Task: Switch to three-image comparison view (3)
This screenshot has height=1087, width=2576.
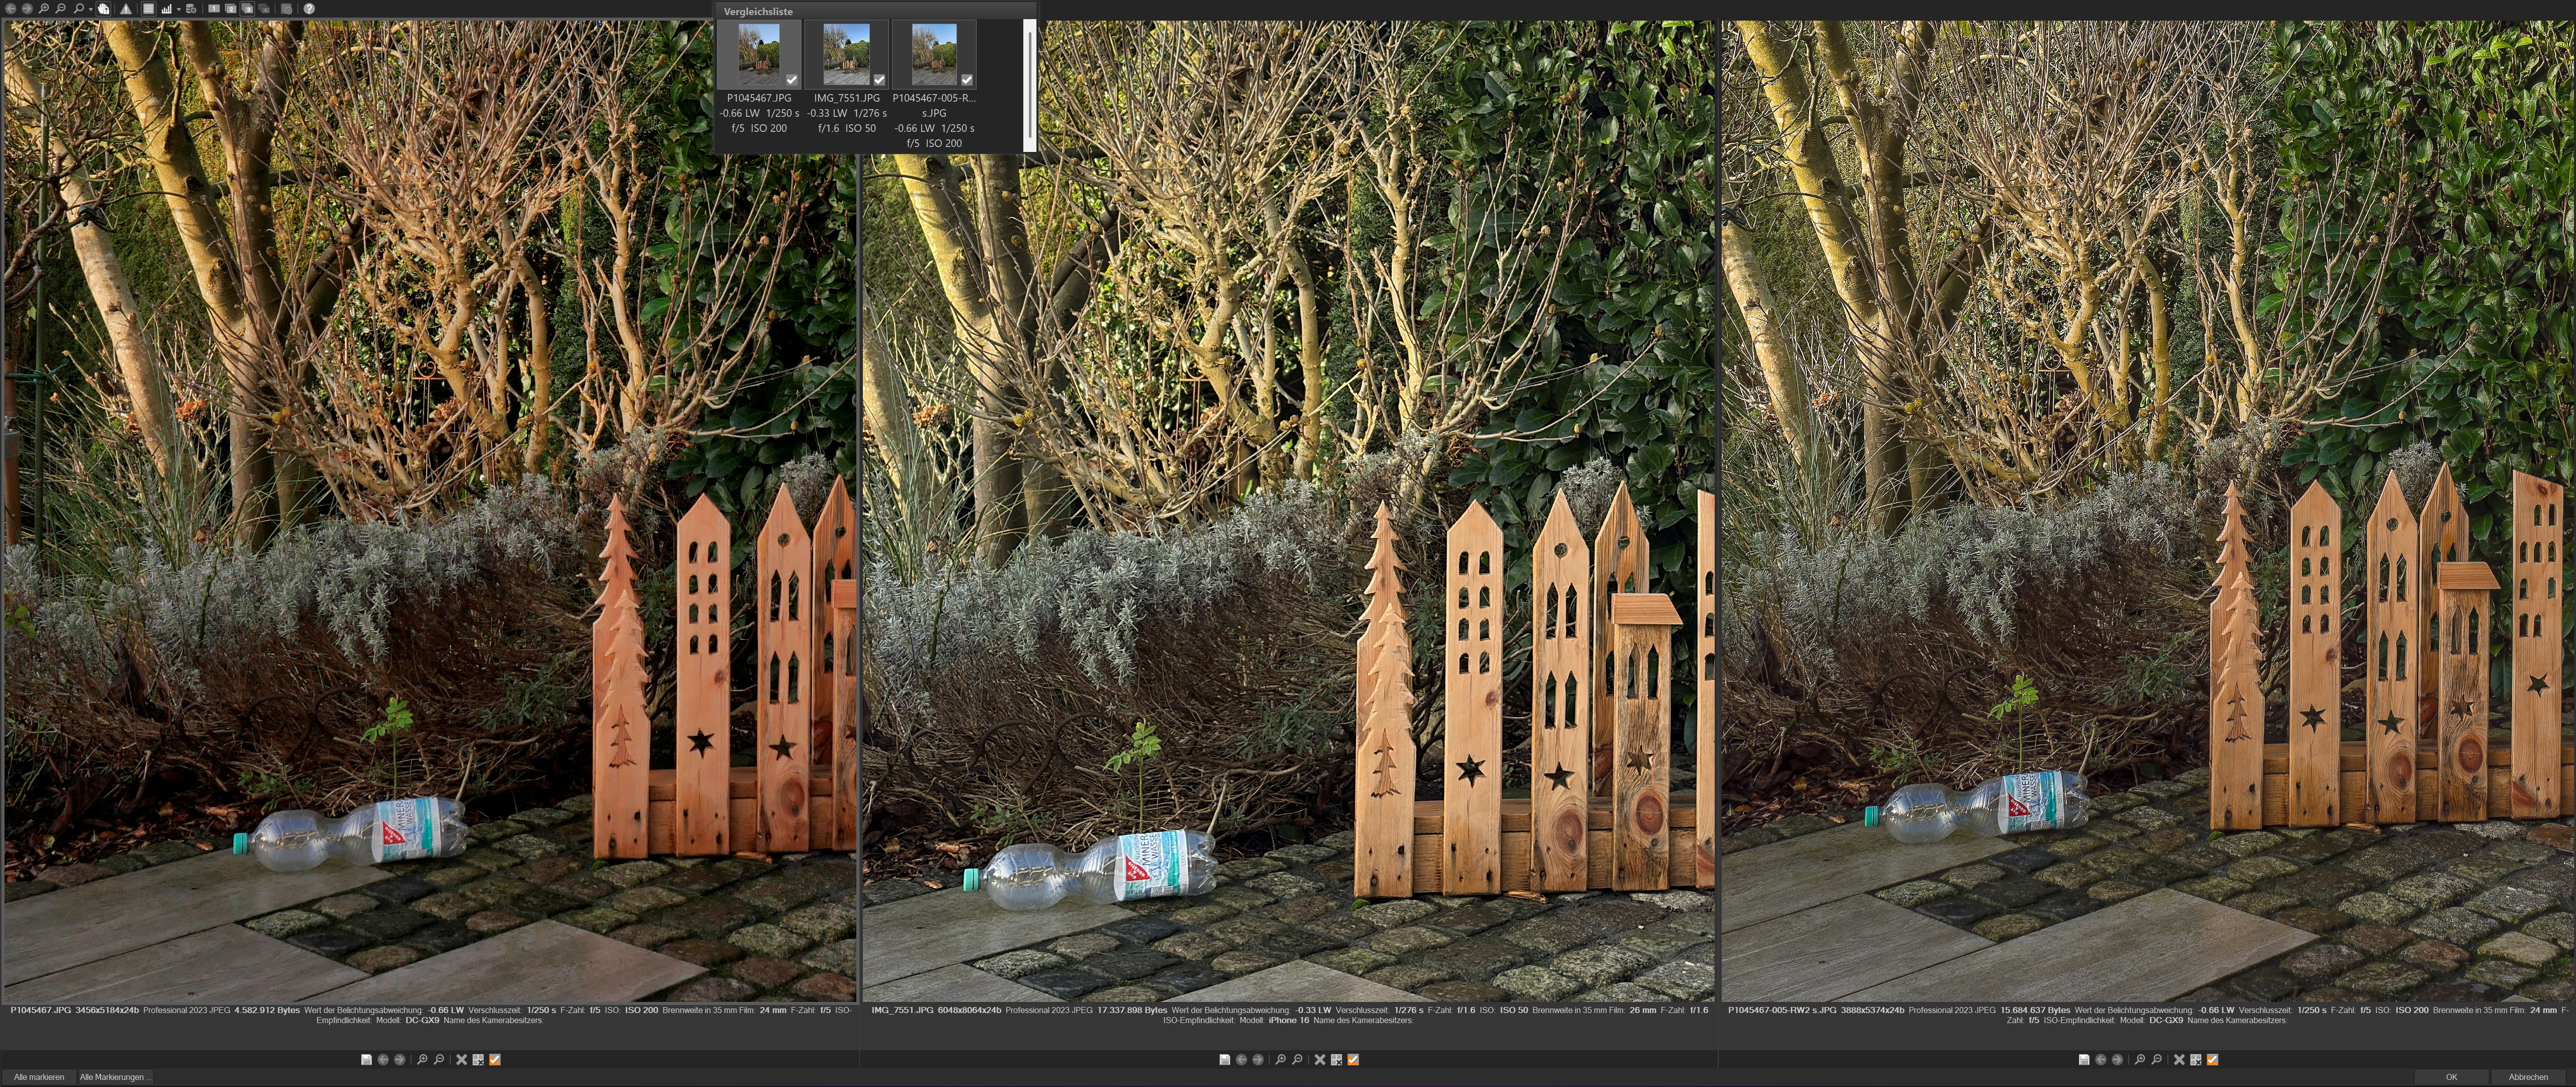Action: click(248, 8)
